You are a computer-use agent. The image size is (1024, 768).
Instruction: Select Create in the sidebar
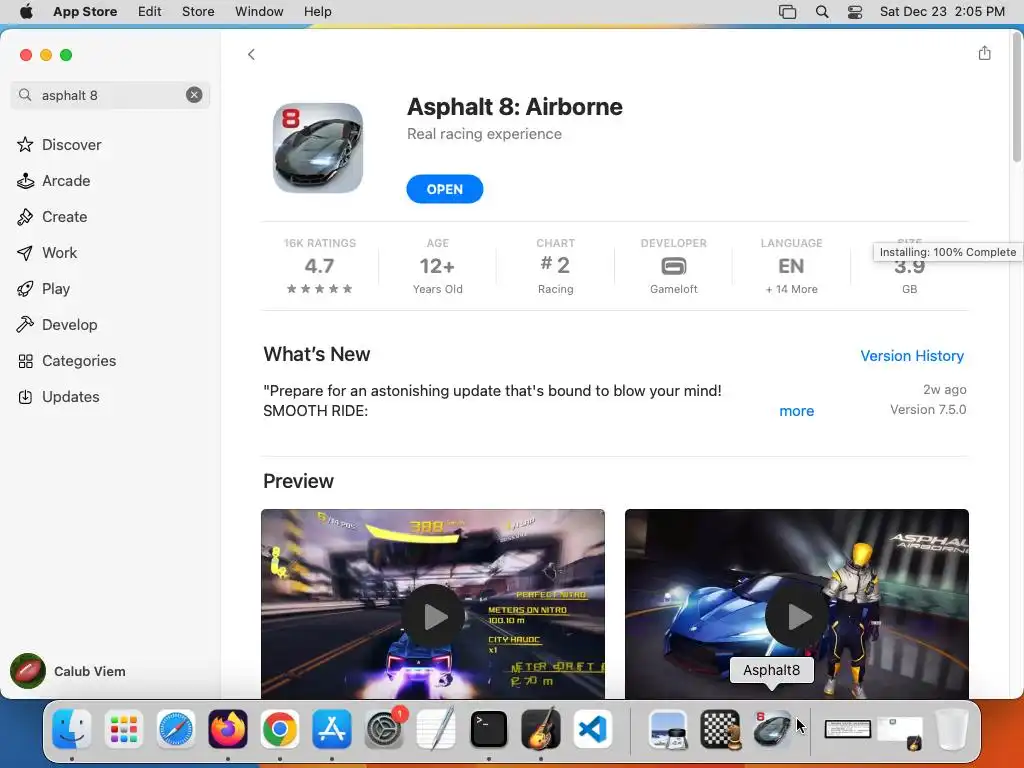[x=52, y=217]
